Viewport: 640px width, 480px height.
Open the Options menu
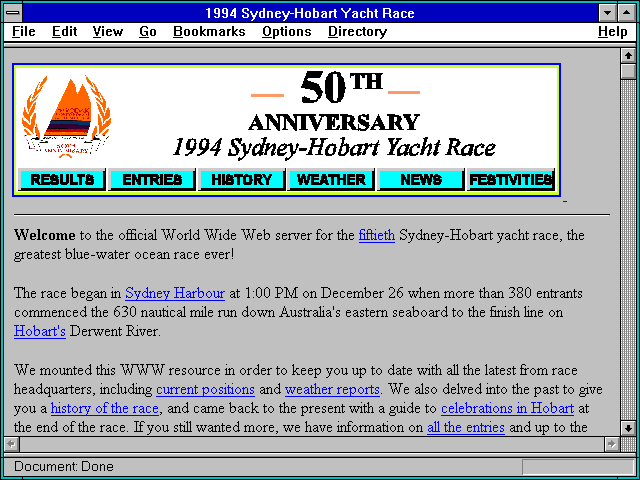(x=287, y=32)
